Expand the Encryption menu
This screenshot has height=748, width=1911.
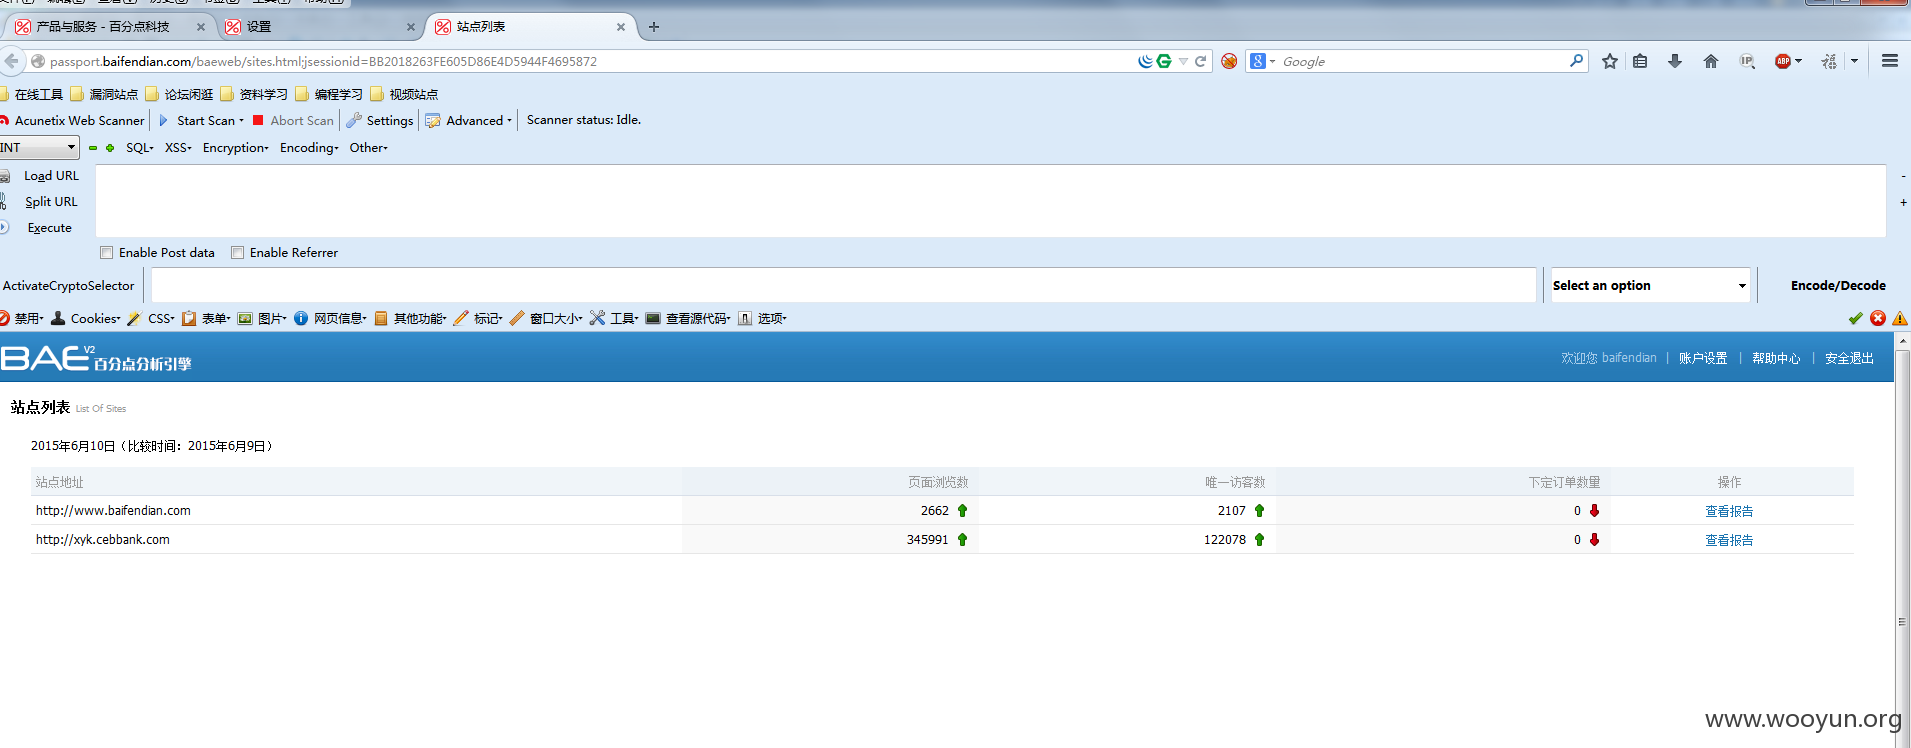[x=236, y=148]
